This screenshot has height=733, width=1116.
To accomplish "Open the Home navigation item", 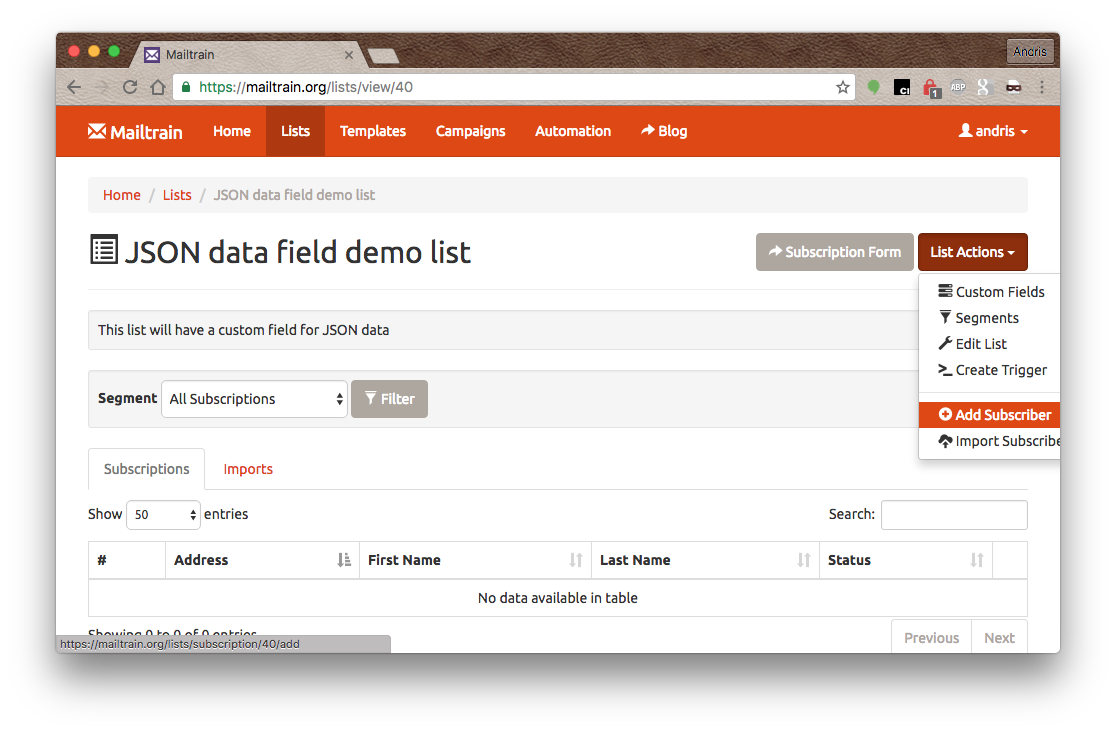I will tap(232, 131).
